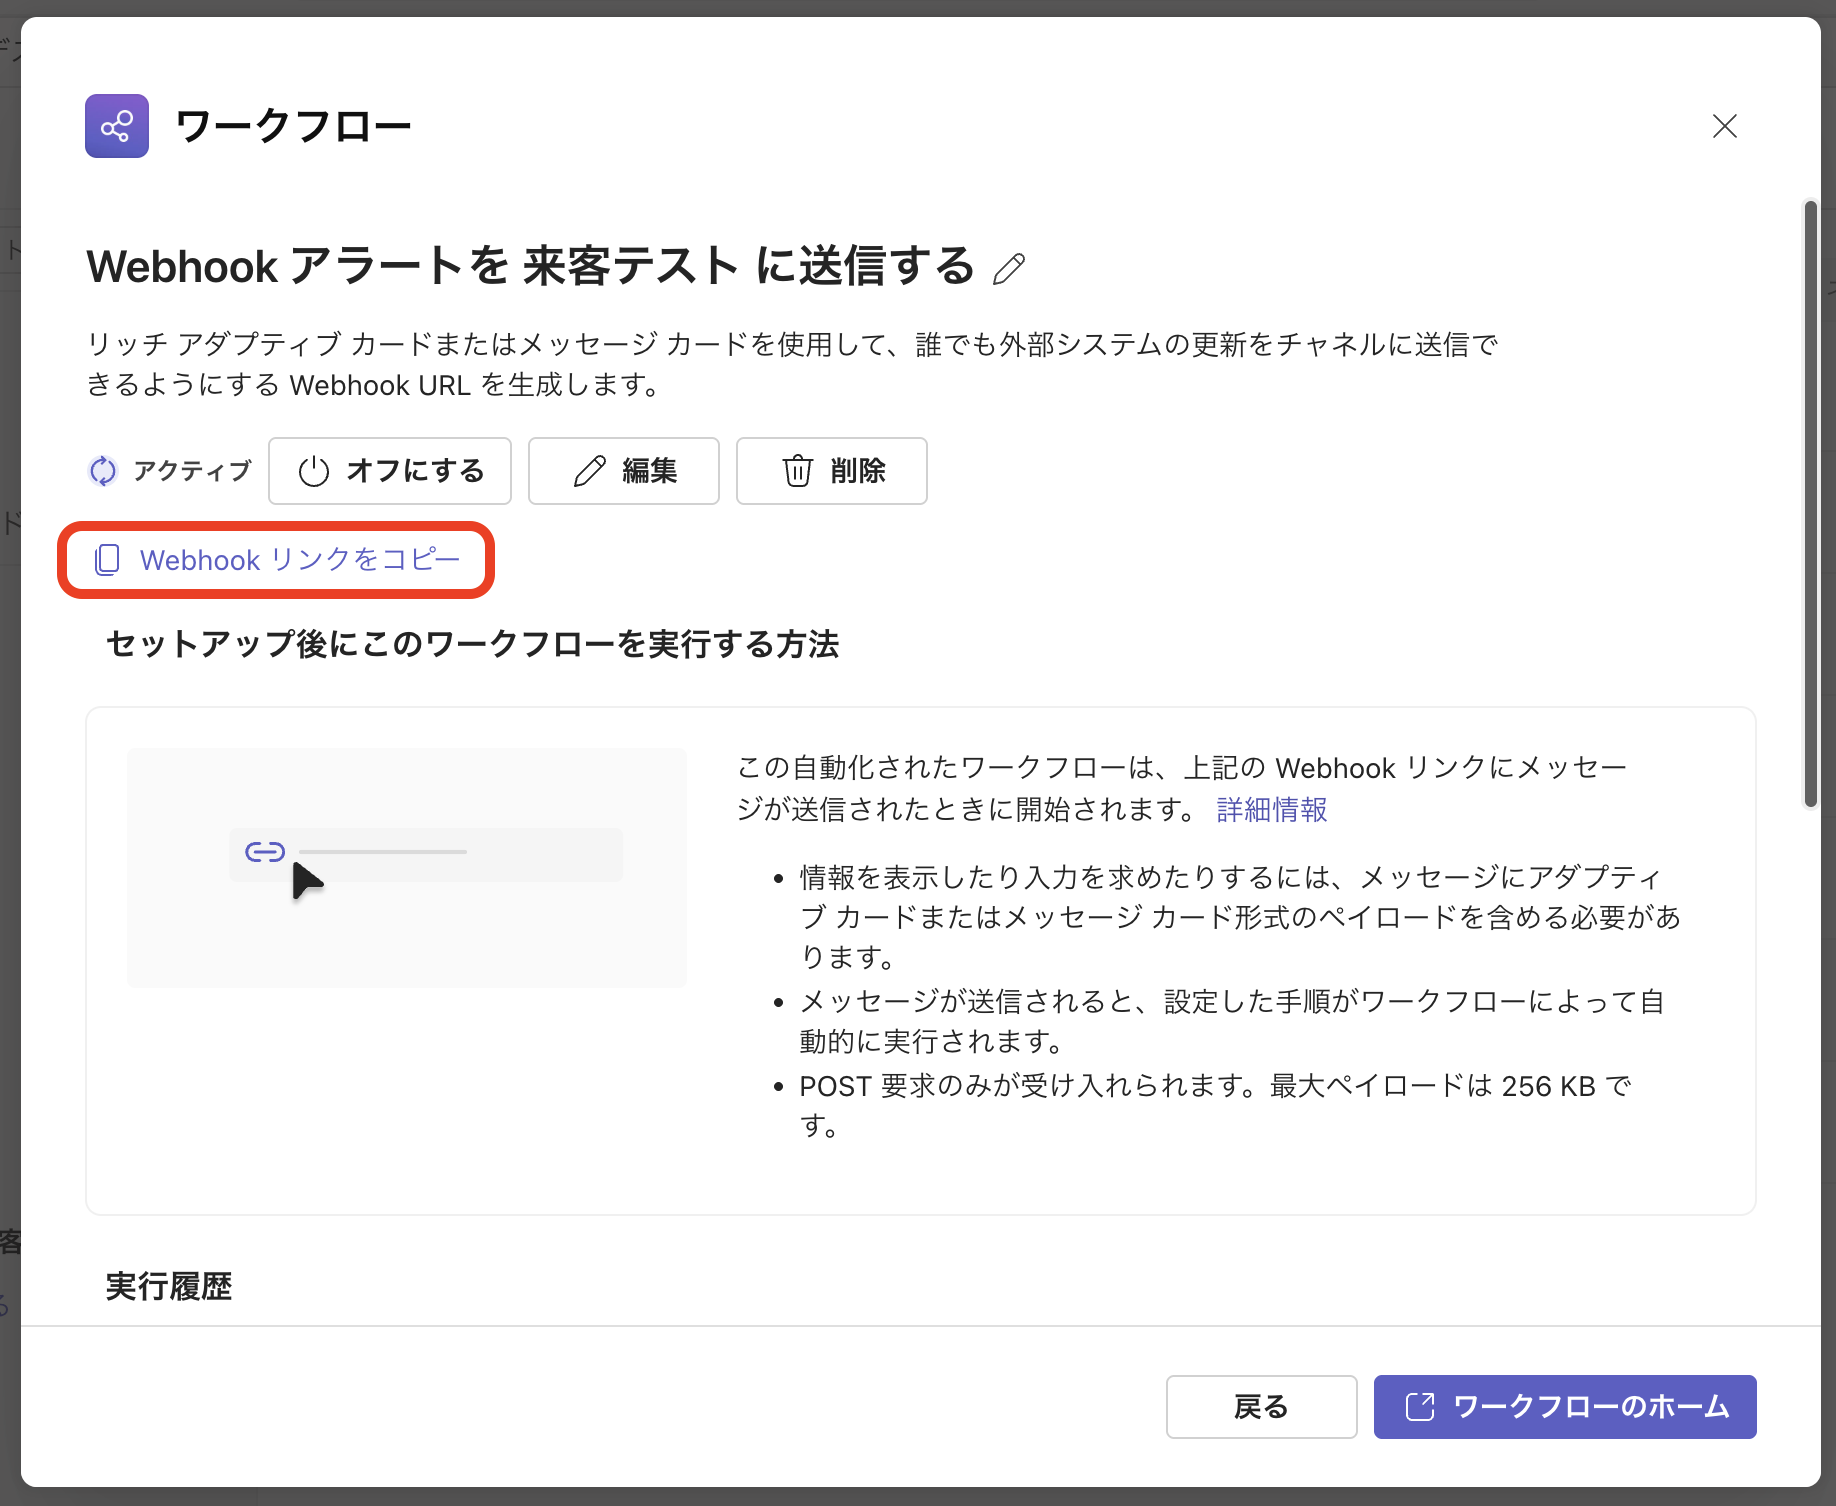The image size is (1836, 1506).
Task: Click the 実行履歴 section heading
Action: (x=169, y=1286)
